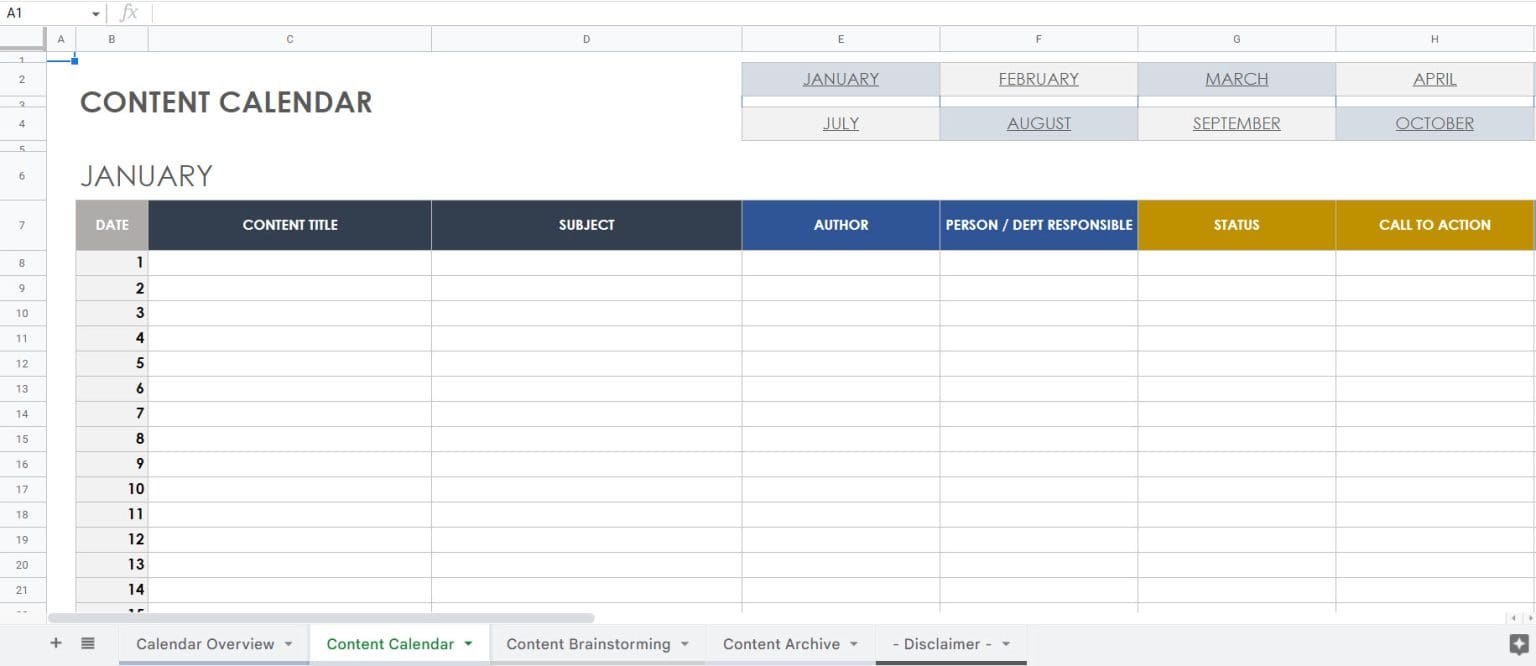Follow the AUGUST month link
Screen dimensions: 1536x666
tap(1038, 123)
